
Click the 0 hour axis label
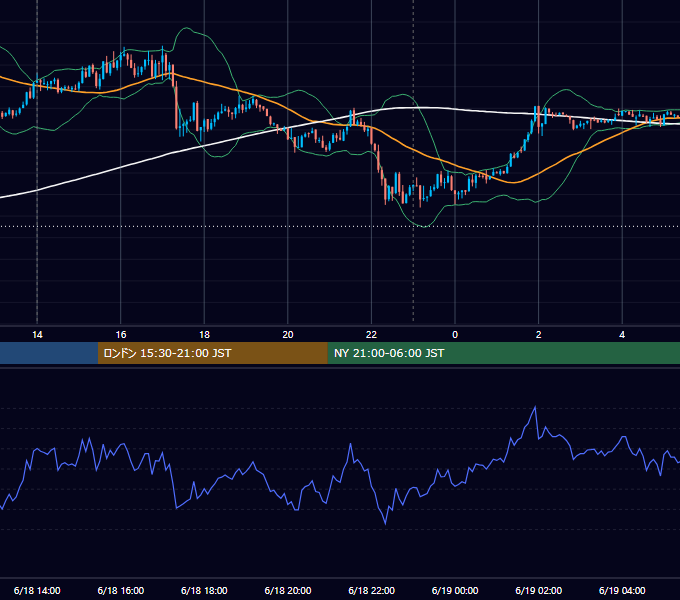coord(455,335)
